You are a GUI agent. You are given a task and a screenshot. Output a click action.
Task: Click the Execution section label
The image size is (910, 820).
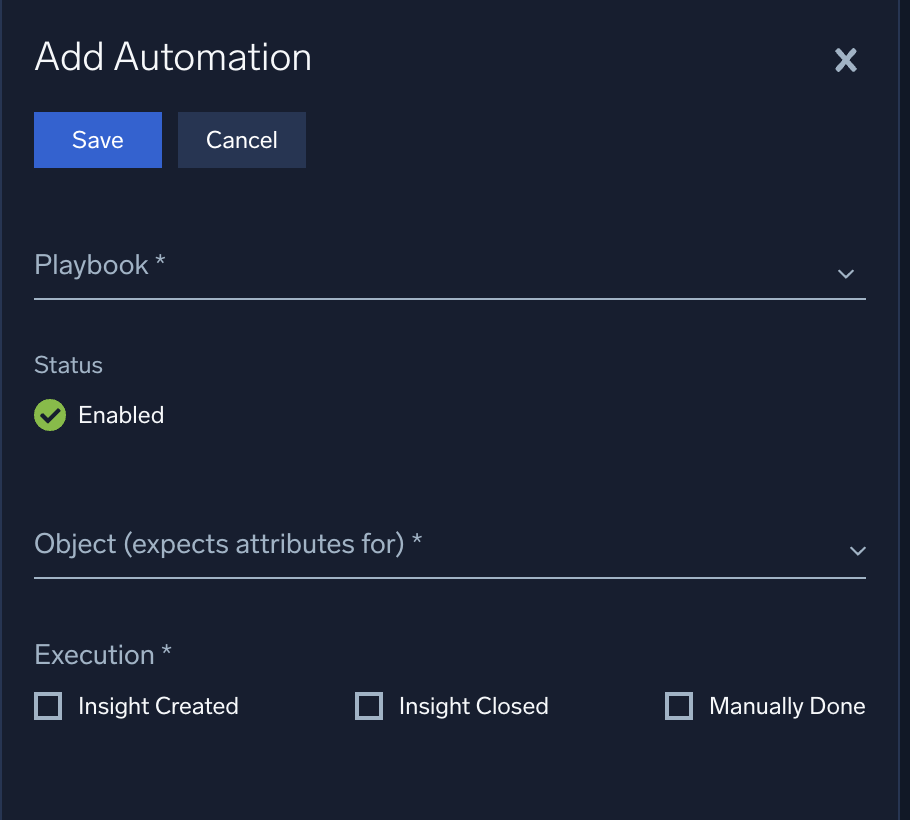101,654
